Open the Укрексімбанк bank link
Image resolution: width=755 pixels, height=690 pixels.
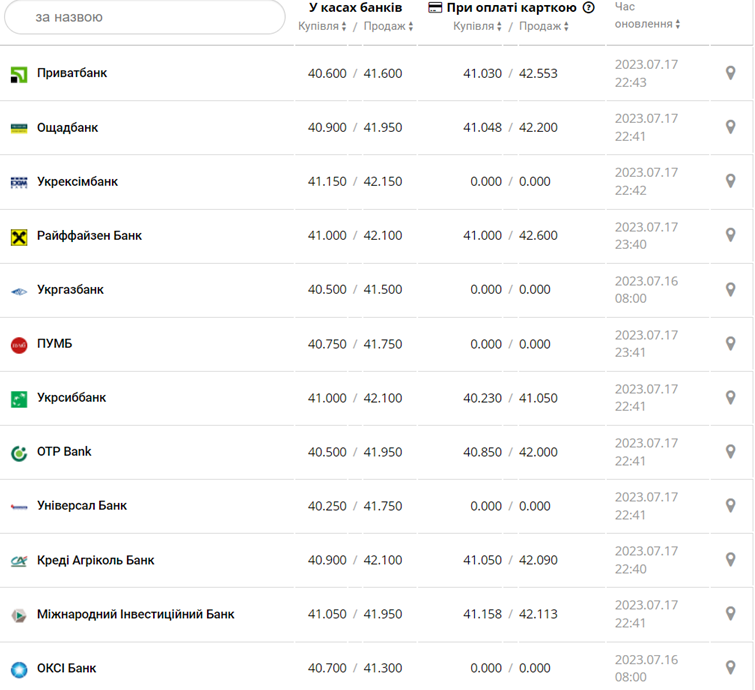tap(77, 182)
